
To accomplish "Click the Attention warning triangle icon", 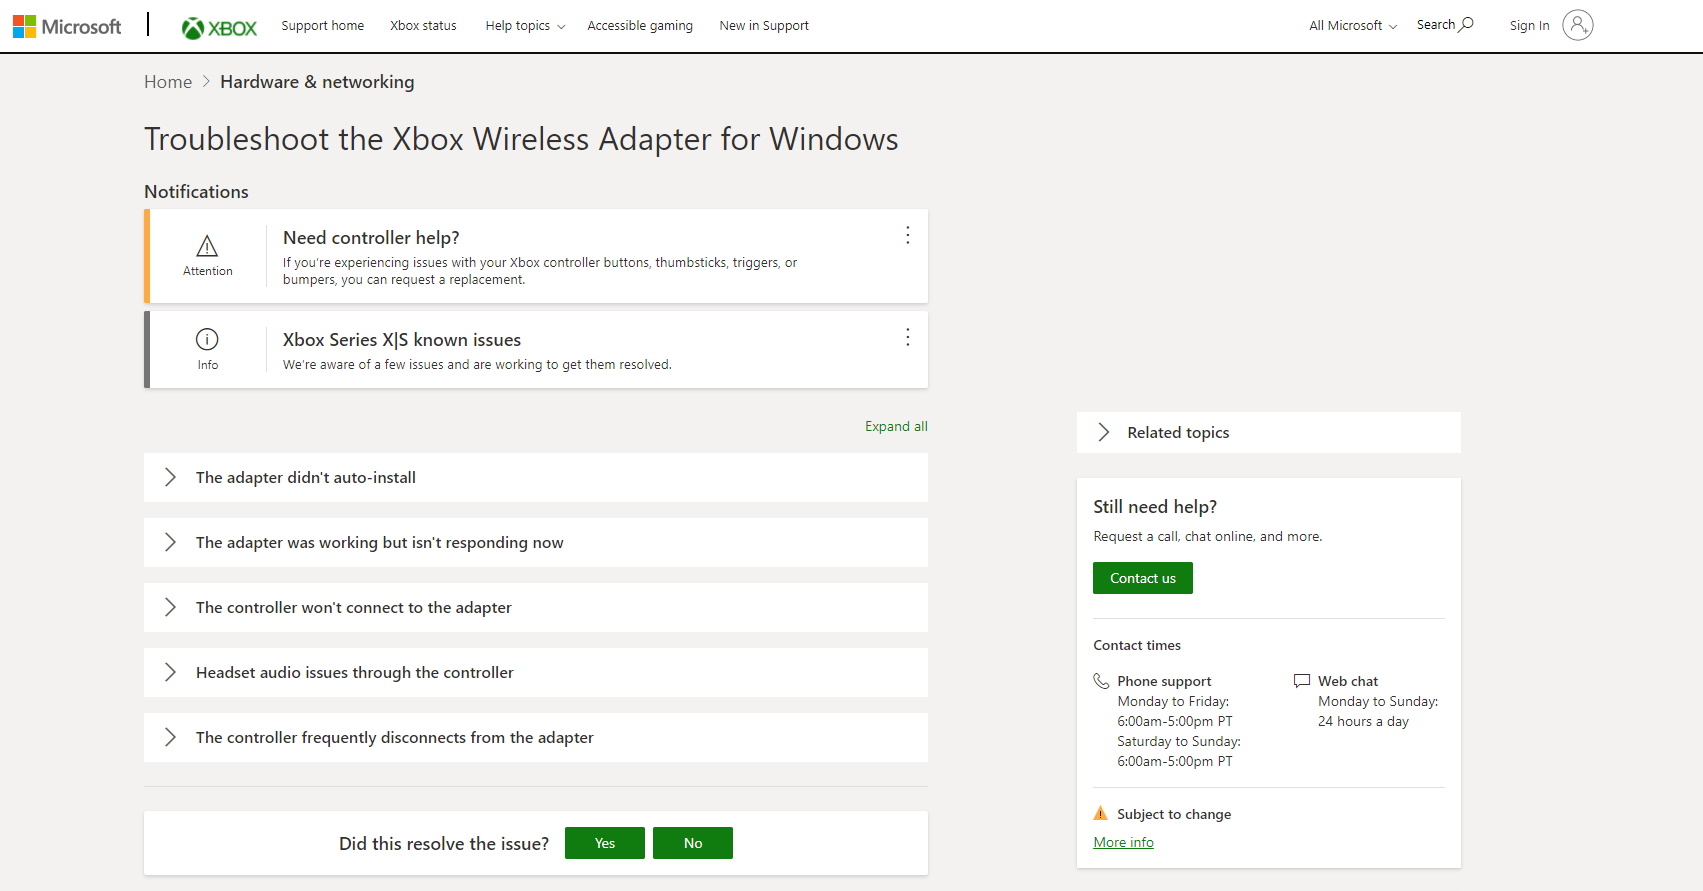I will [x=207, y=246].
